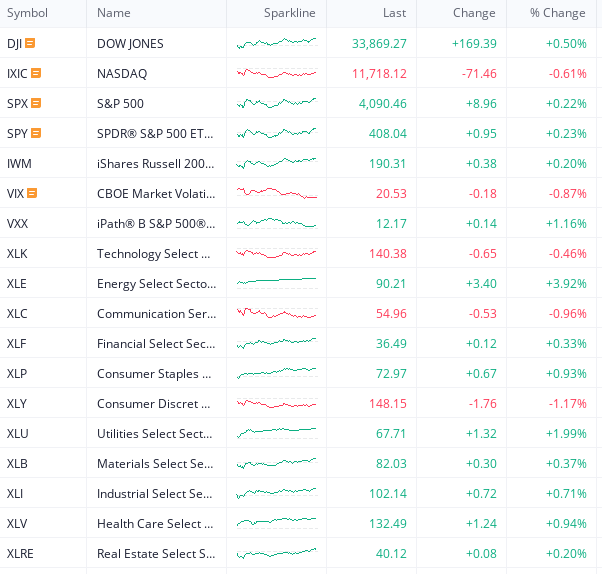This screenshot has width=602, height=574.
Task: Select the IWM symbol
Action: pyautogui.click(x=19, y=164)
